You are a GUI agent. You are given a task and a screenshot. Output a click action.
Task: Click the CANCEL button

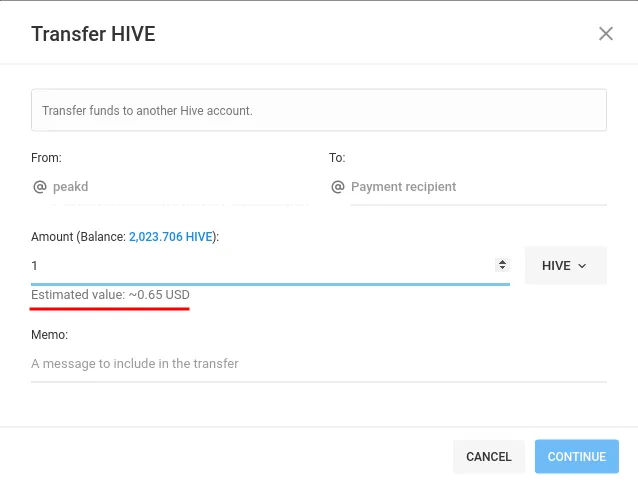(x=489, y=457)
